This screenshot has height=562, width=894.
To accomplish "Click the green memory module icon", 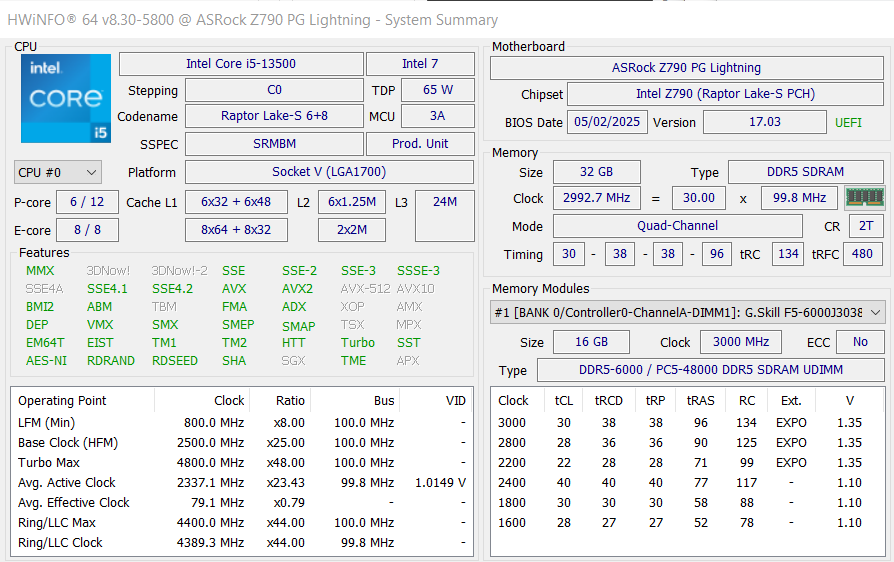I will (864, 198).
